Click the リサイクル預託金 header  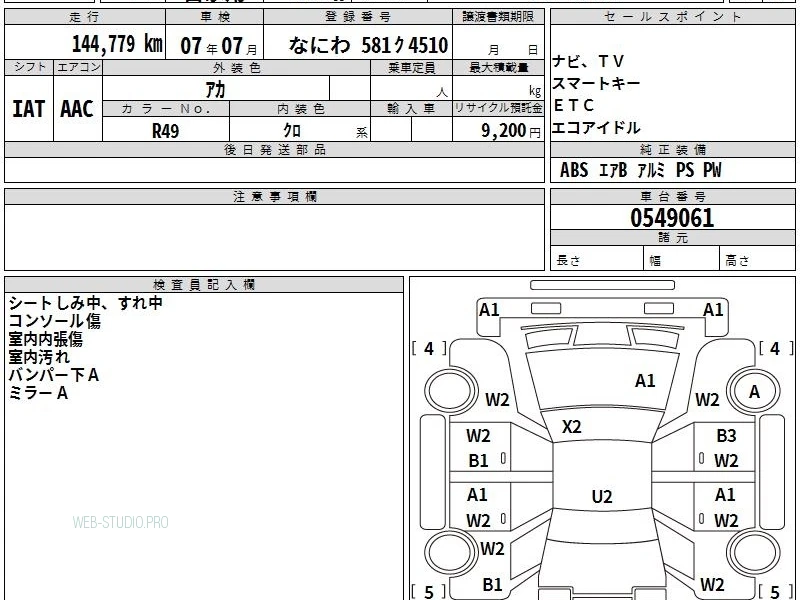(x=498, y=109)
